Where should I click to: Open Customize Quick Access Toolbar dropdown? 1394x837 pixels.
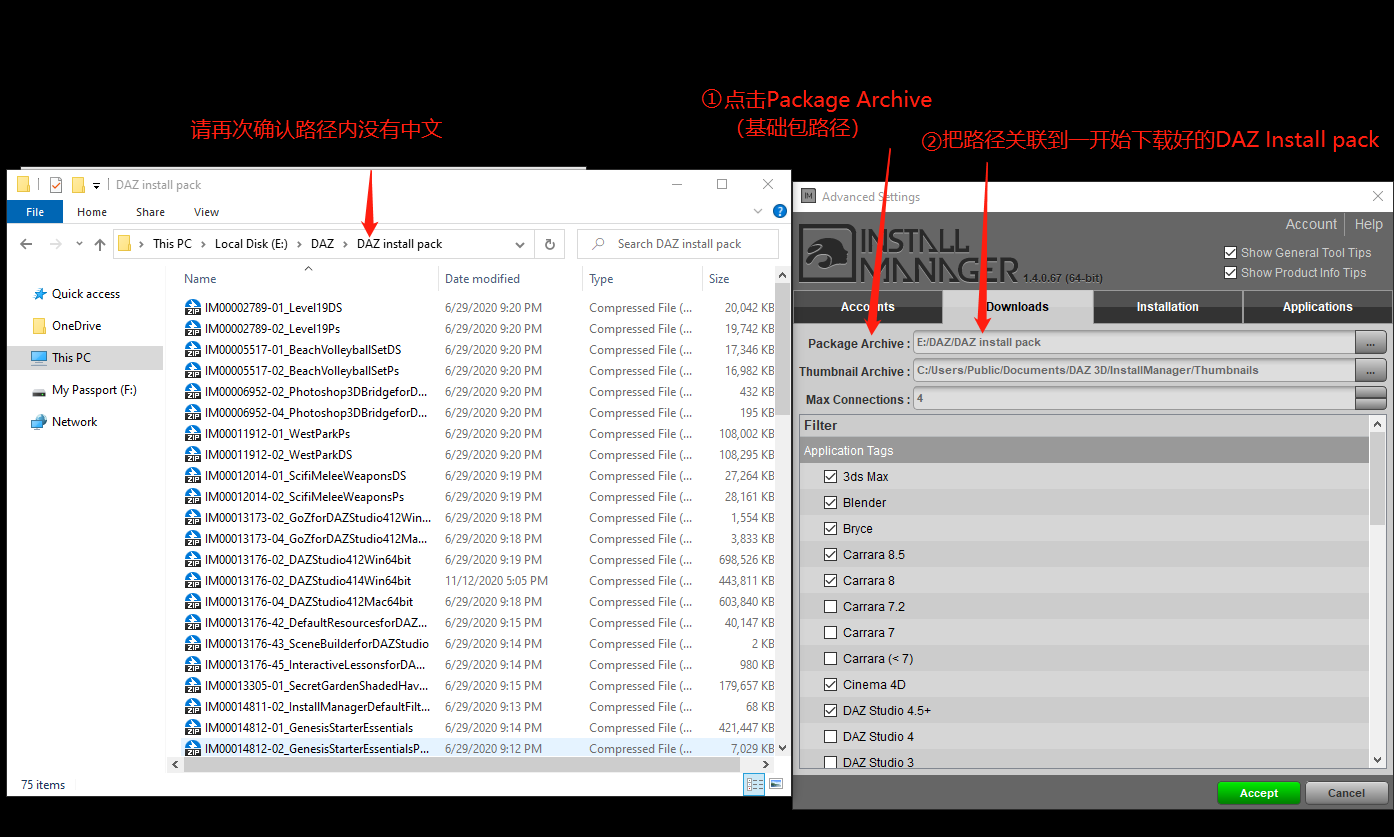[97, 185]
